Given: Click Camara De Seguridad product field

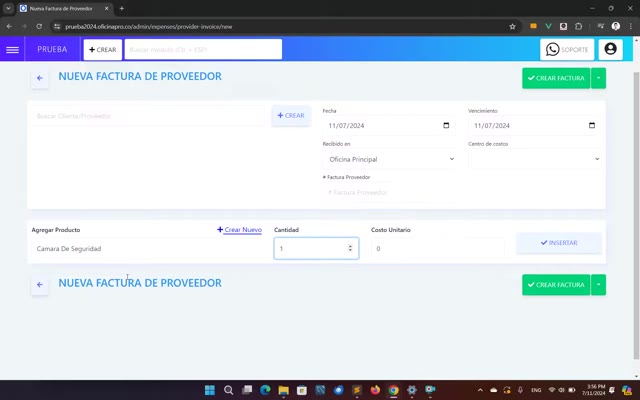Looking at the screenshot, I should 148,249.
